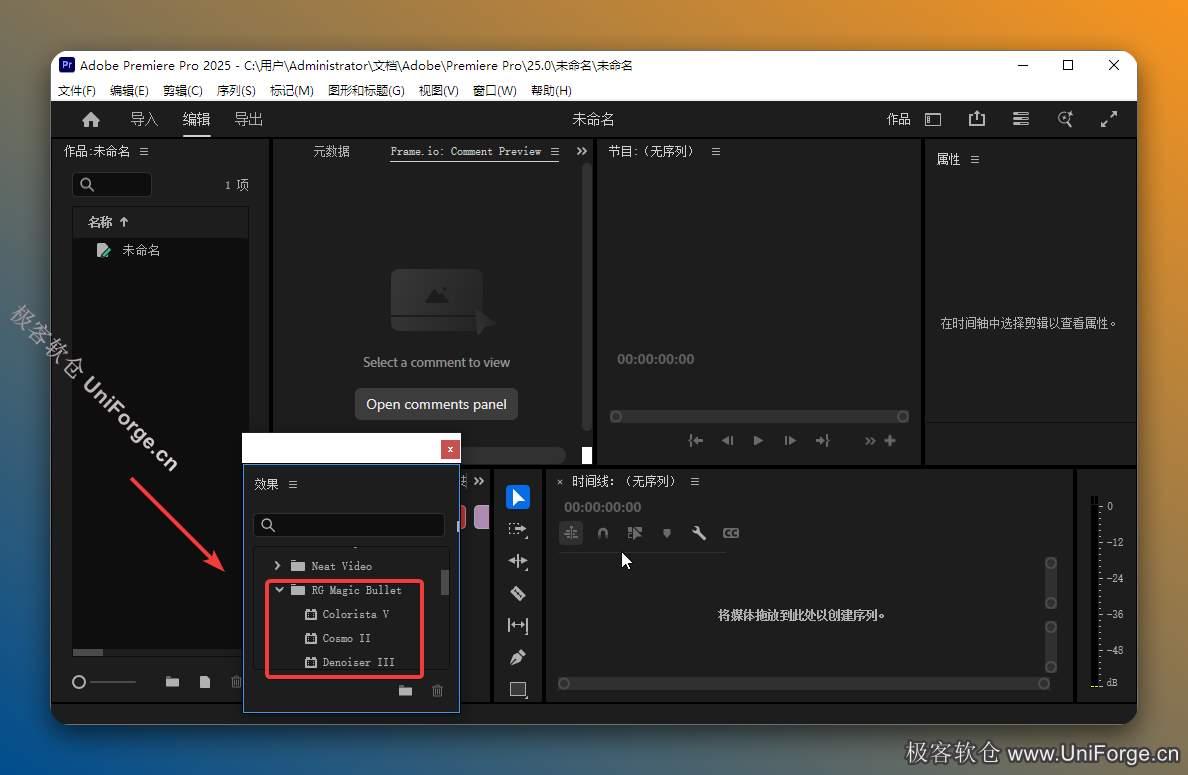Select the Pen tool
Viewport: 1188px width, 775px height.
(x=517, y=658)
